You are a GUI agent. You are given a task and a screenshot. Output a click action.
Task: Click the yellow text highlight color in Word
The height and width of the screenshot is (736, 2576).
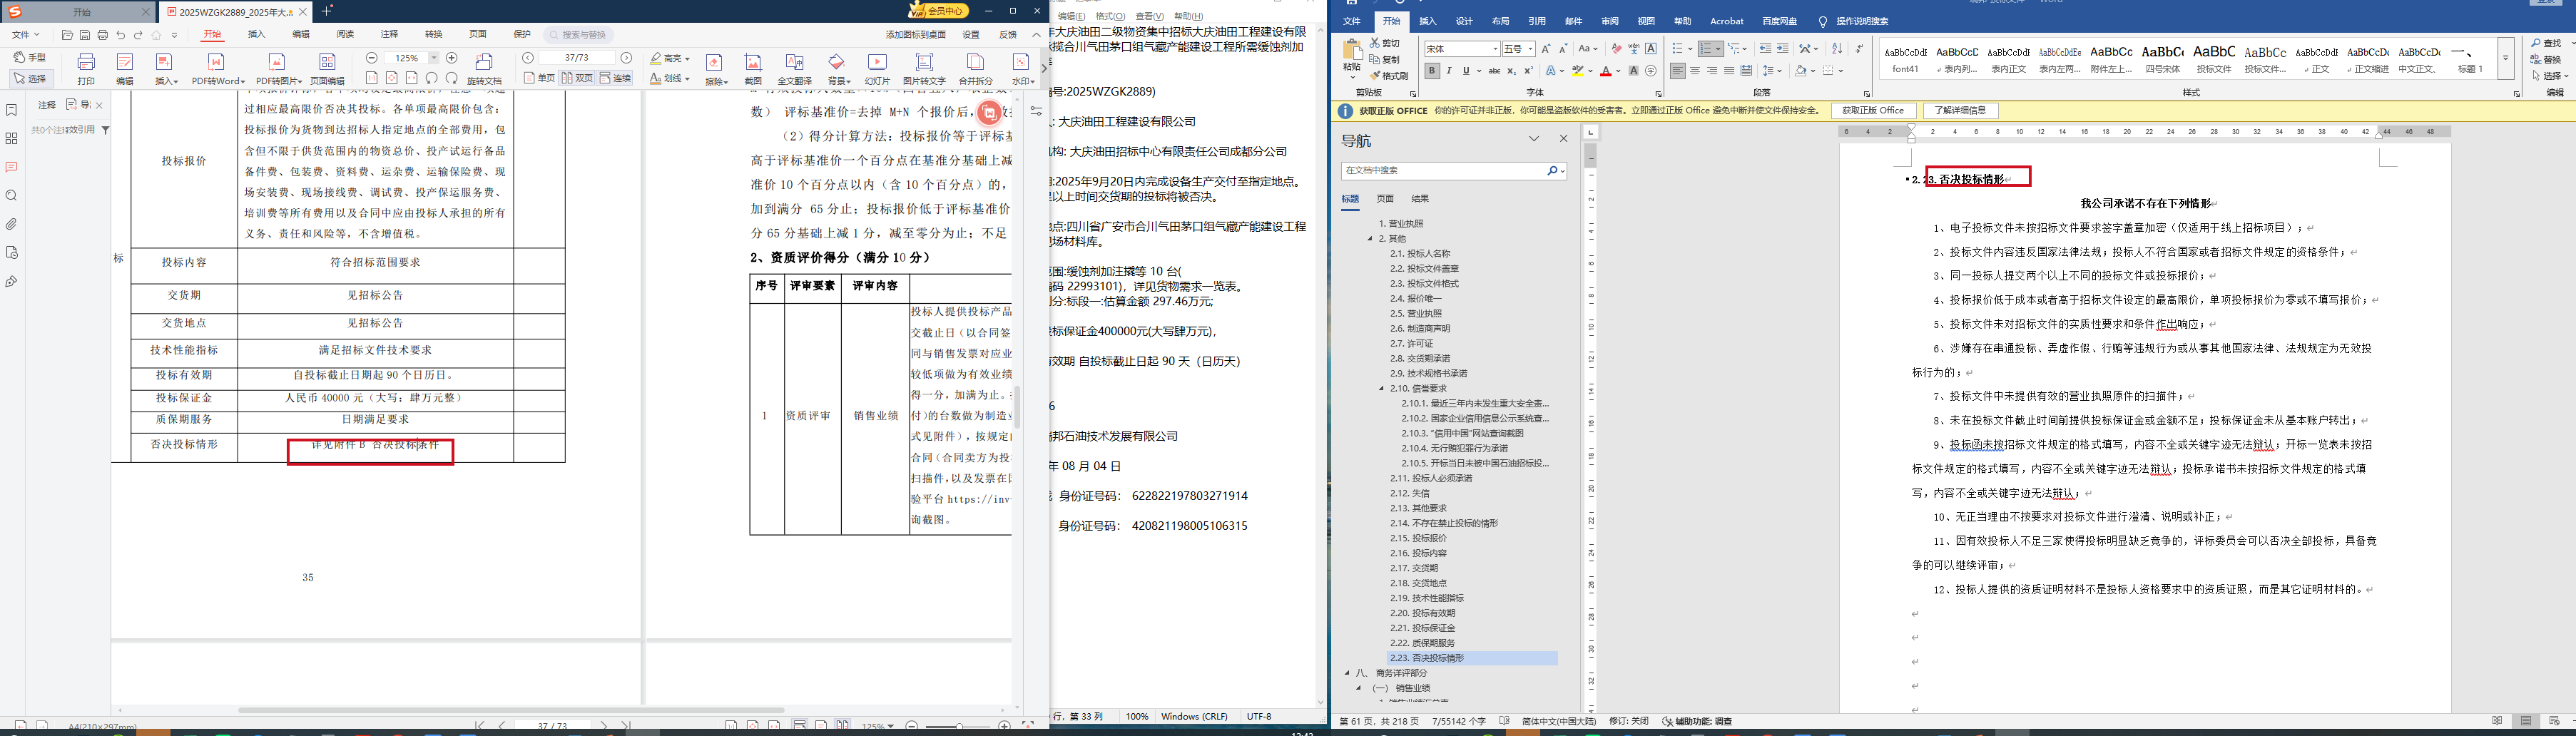[1577, 71]
